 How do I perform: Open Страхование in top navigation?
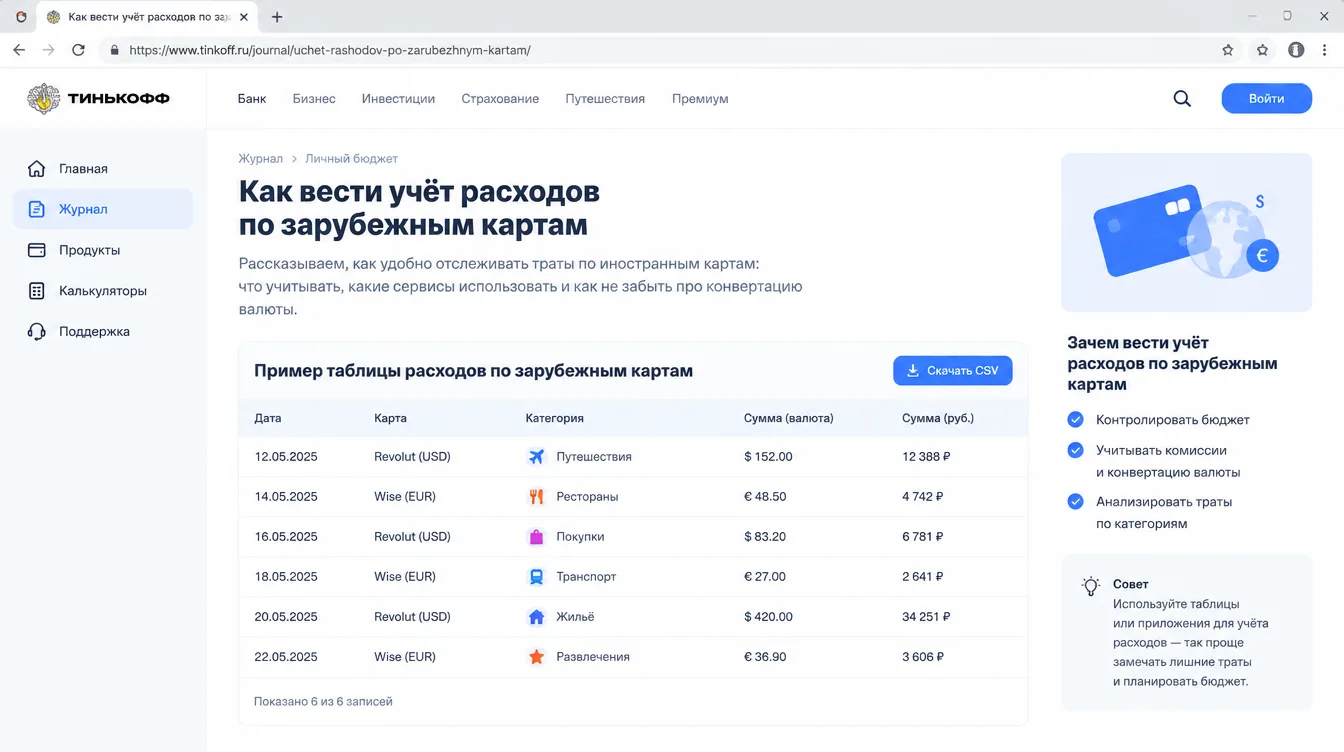[x=500, y=99]
